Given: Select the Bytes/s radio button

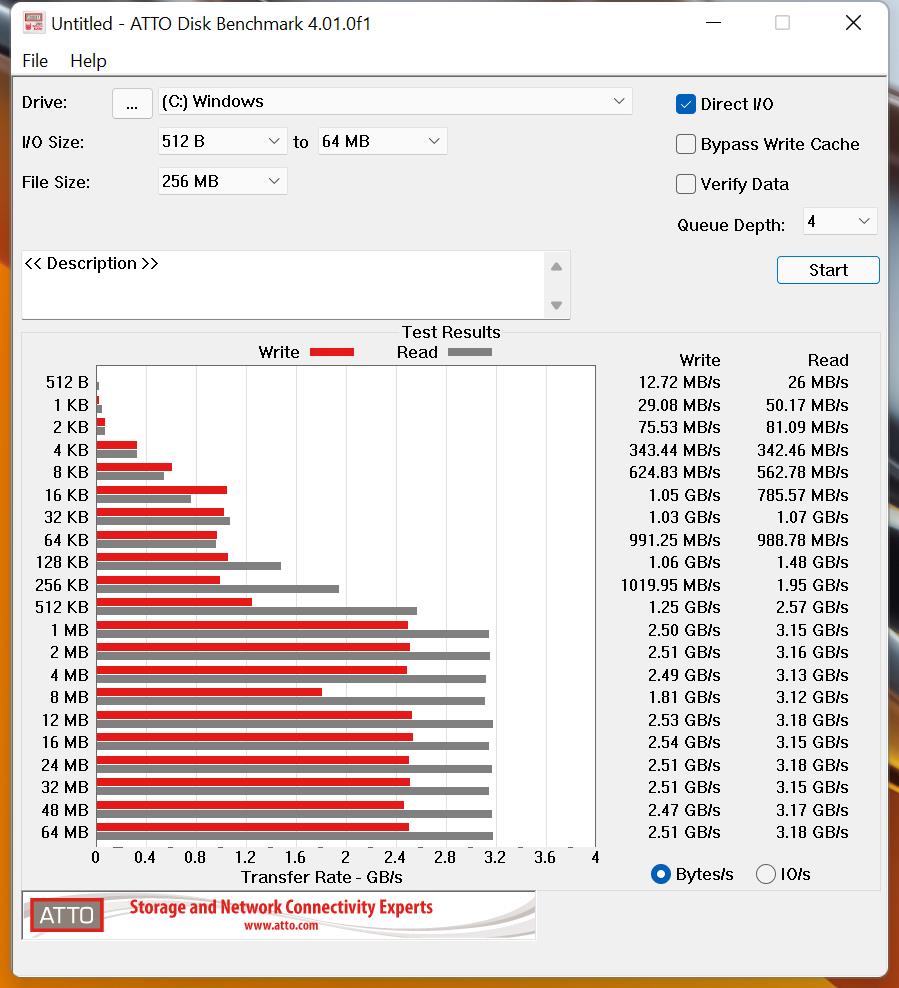Looking at the screenshot, I should point(660,874).
